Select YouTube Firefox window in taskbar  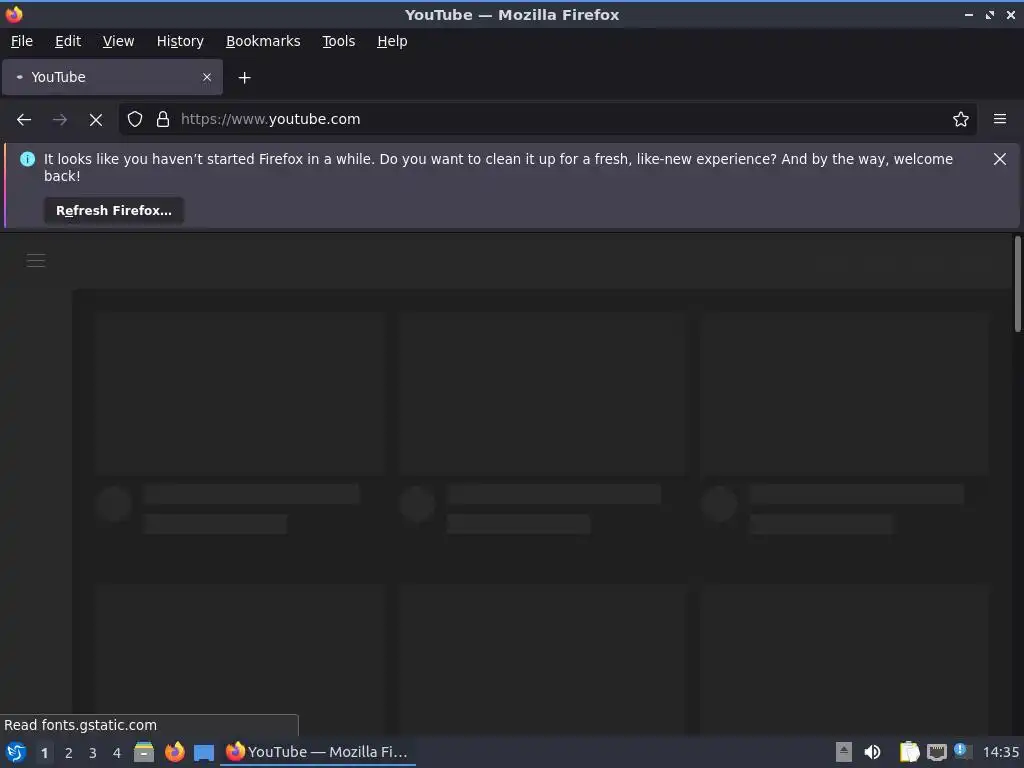pos(318,752)
